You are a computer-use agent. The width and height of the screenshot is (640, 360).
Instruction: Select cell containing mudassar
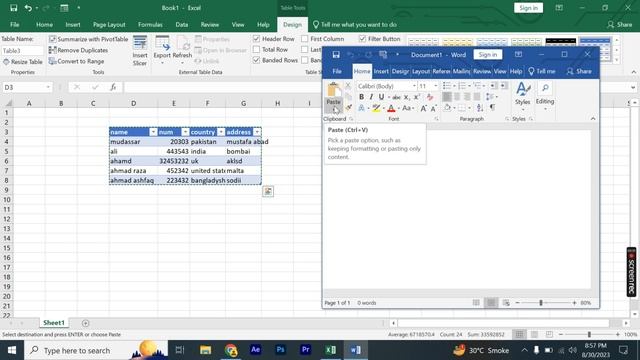[x=133, y=142]
